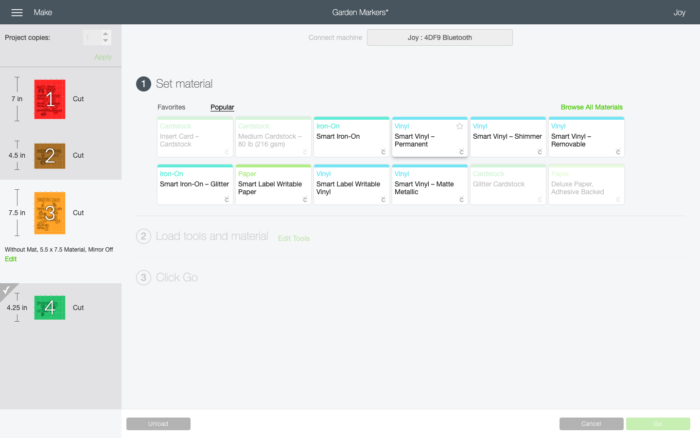Choose Smart Vinyl – Shimmer material
This screenshot has height=438, width=700.
[x=508, y=137]
